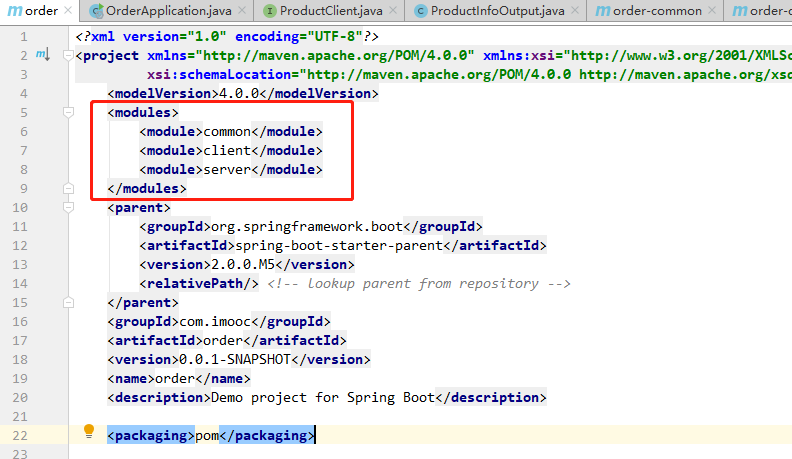
Task: Click the relativePath tag on line 14
Action: tap(199, 284)
